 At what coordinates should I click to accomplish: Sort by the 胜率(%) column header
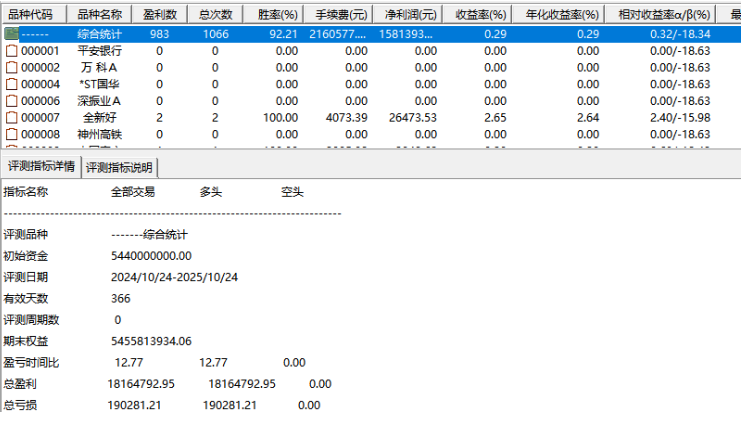(x=273, y=15)
